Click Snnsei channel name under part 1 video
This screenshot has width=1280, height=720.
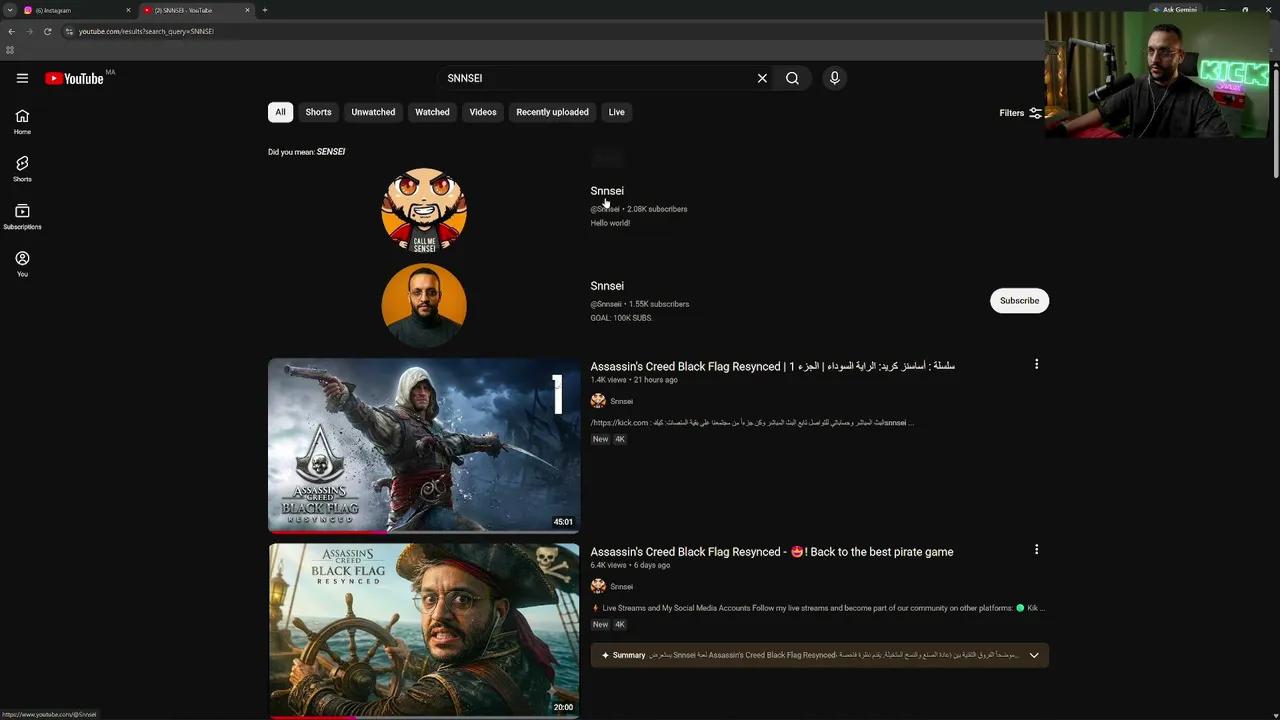[621, 401]
